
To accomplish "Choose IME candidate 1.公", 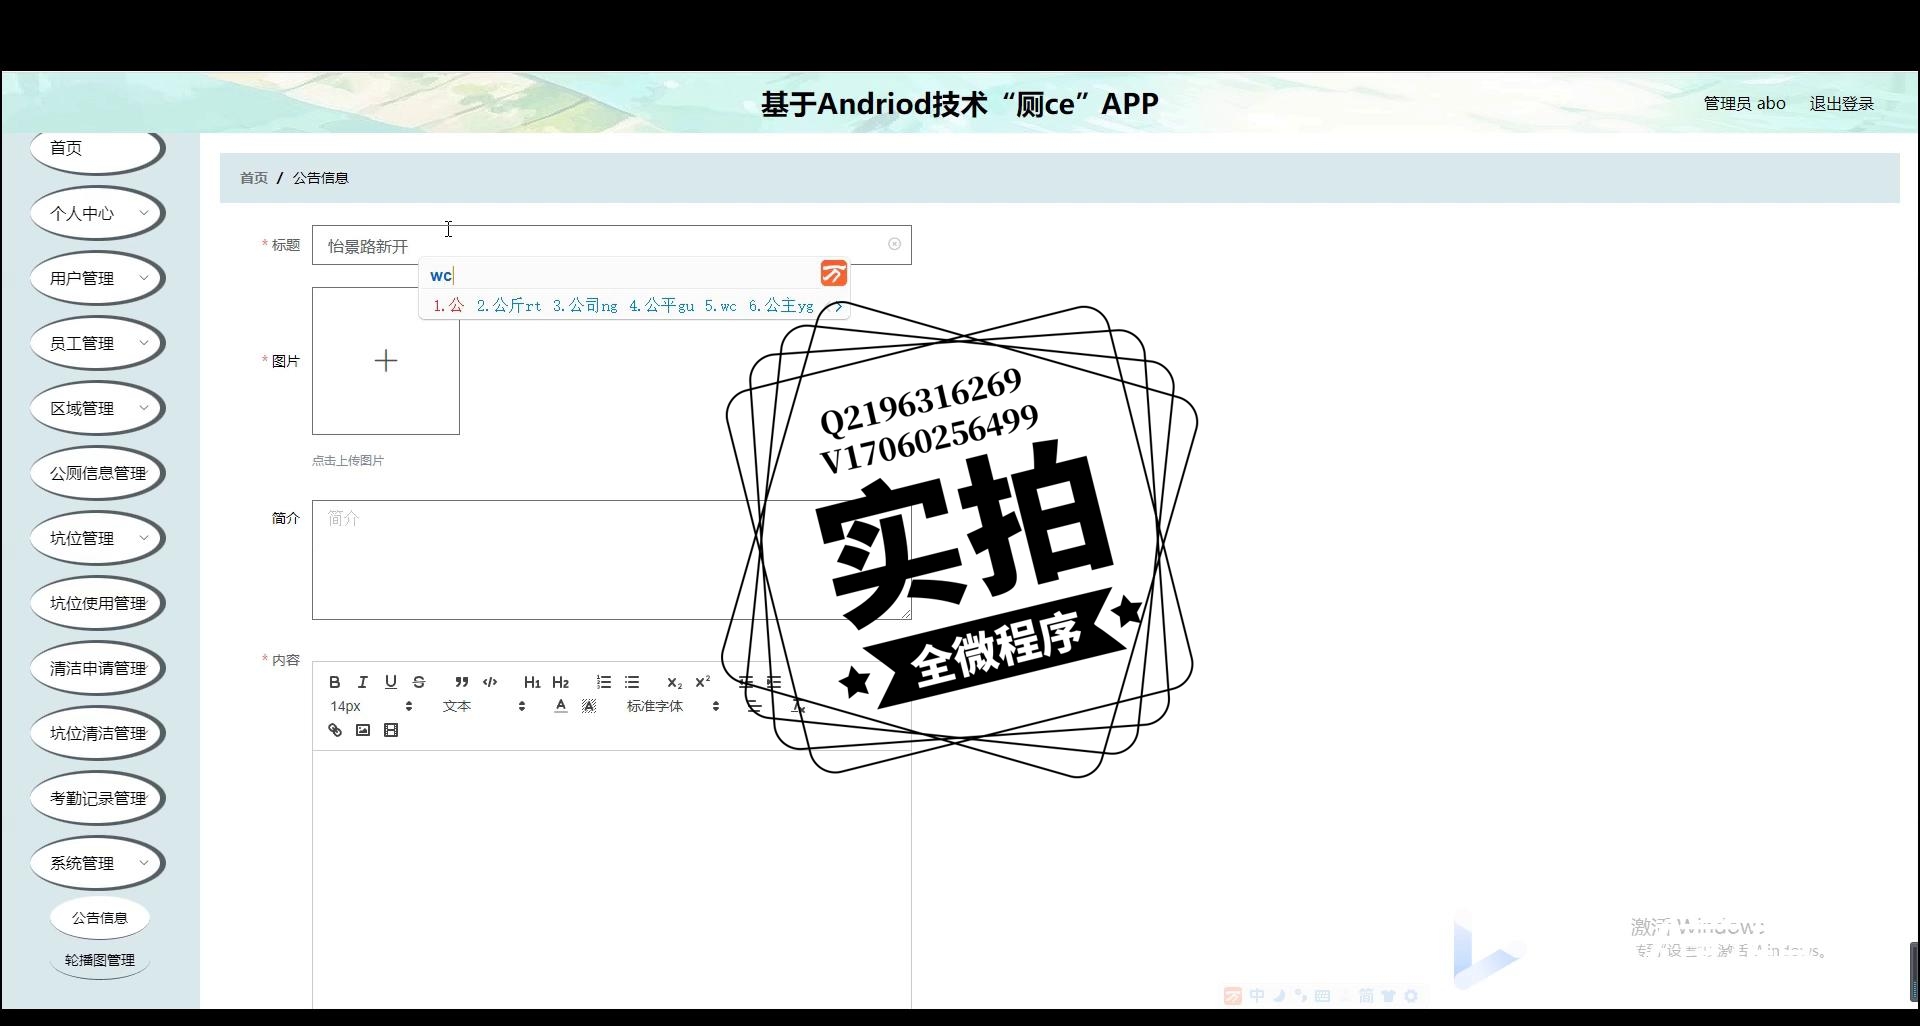I will (x=449, y=306).
